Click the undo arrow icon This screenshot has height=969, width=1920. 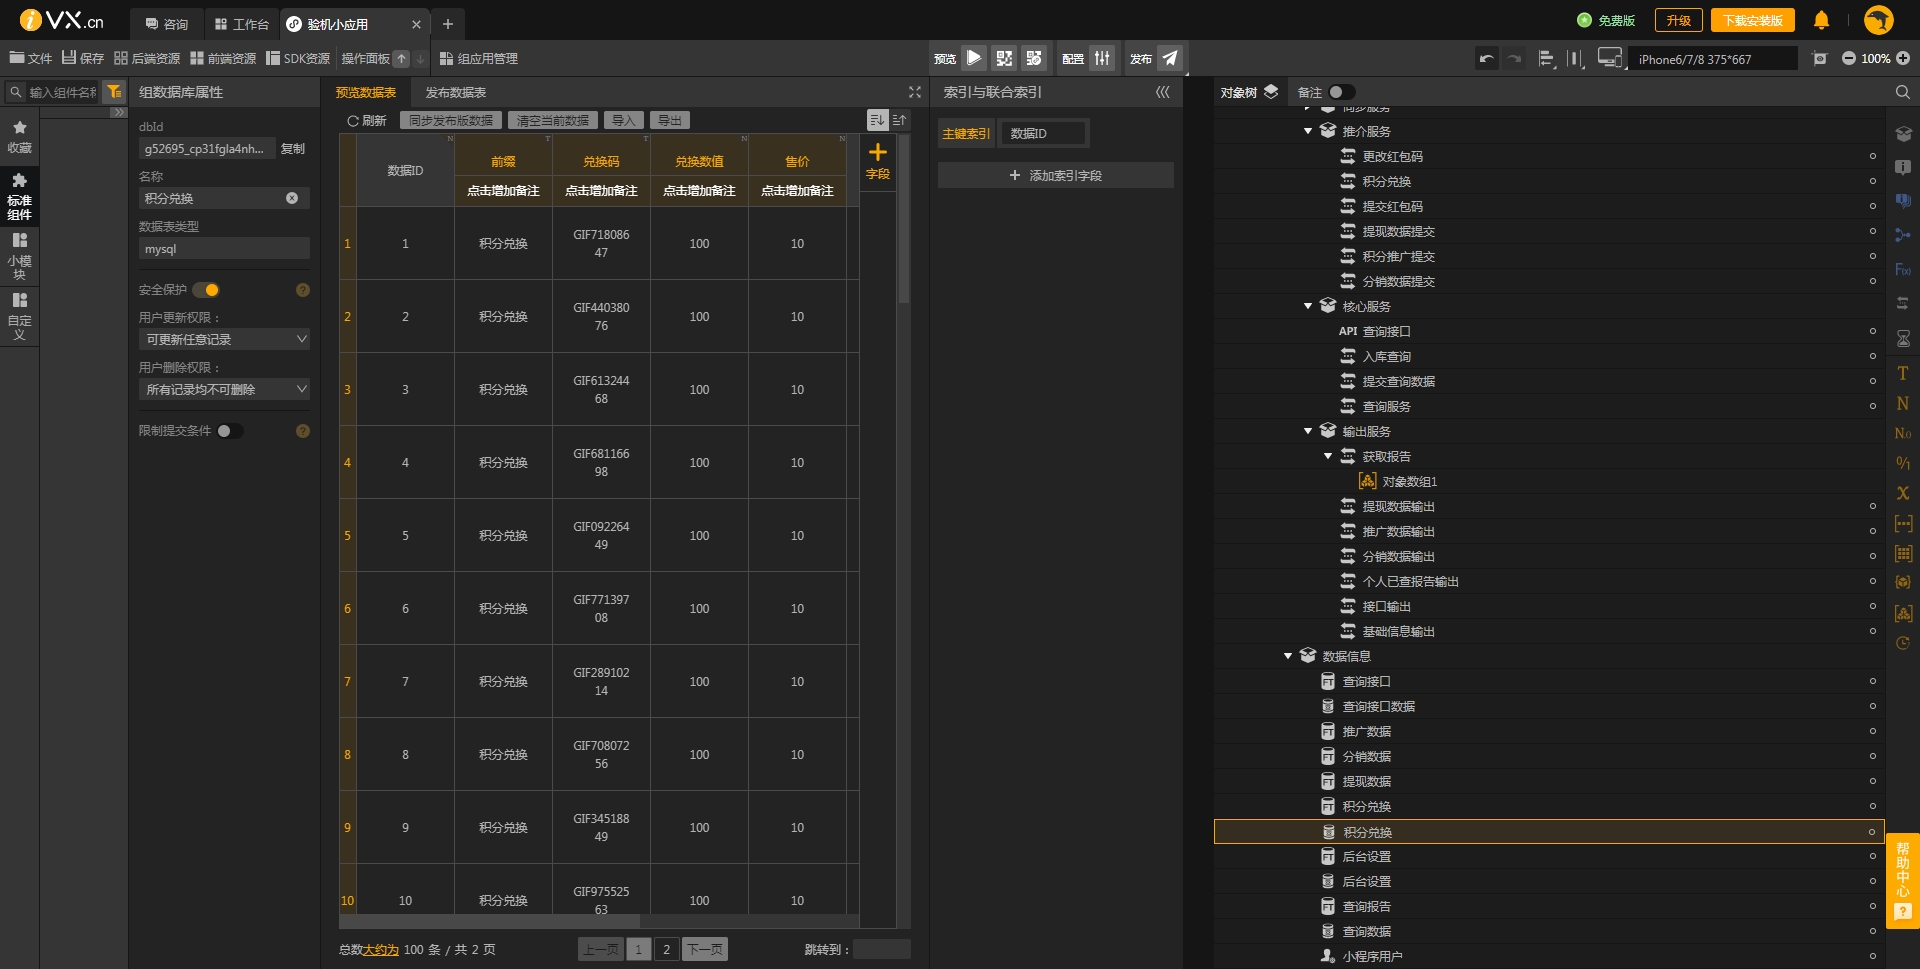coord(1487,59)
